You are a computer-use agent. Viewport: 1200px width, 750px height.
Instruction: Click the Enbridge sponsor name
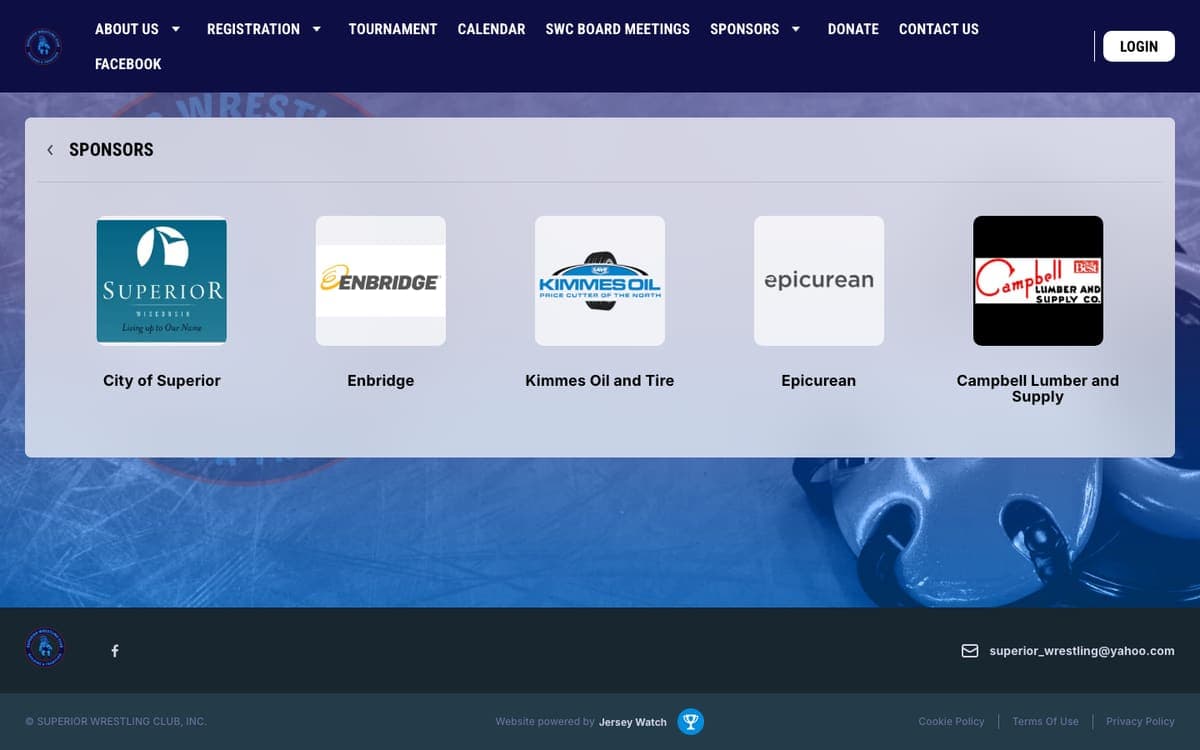tap(381, 381)
